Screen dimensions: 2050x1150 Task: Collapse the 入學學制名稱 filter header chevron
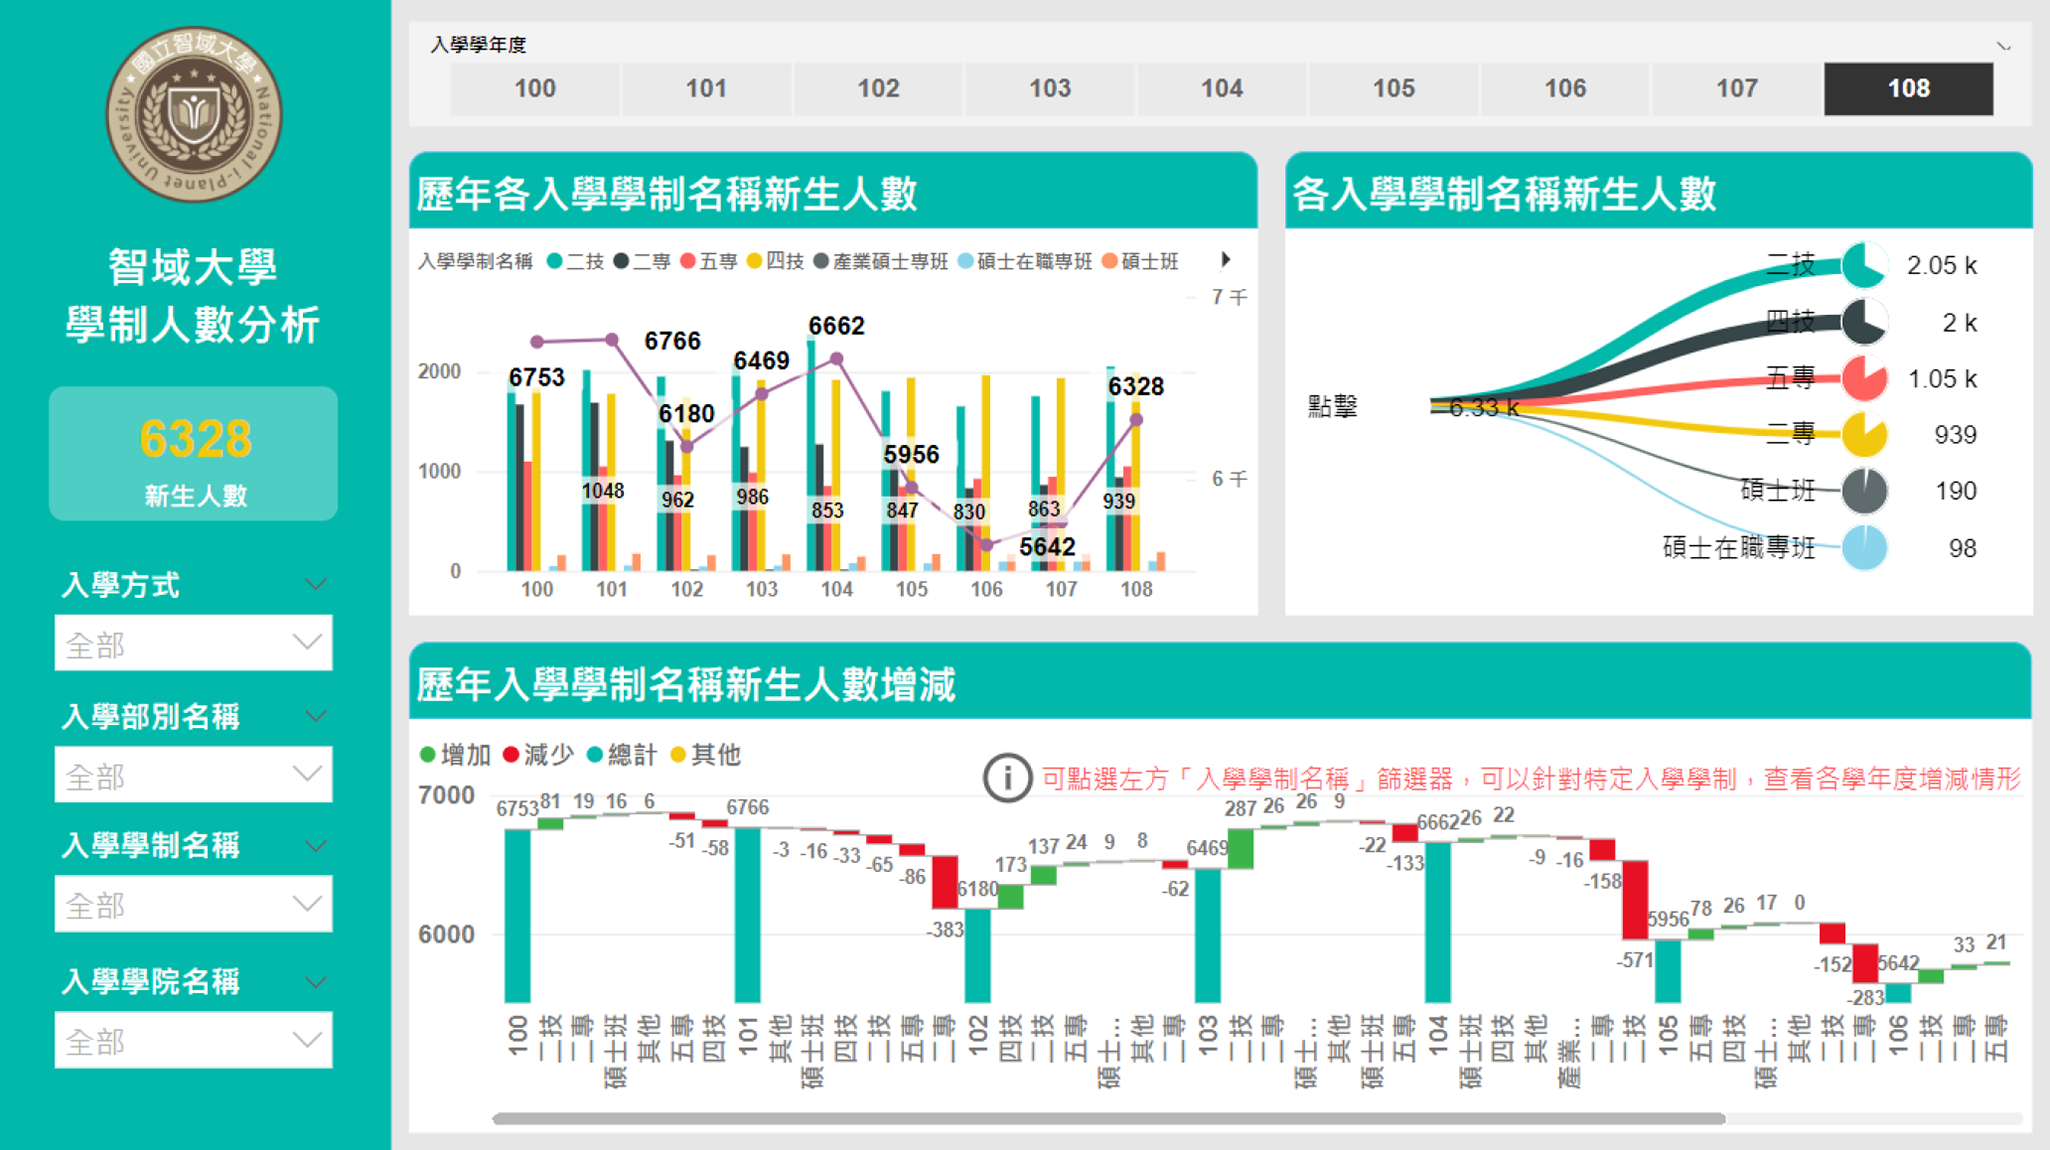316,846
